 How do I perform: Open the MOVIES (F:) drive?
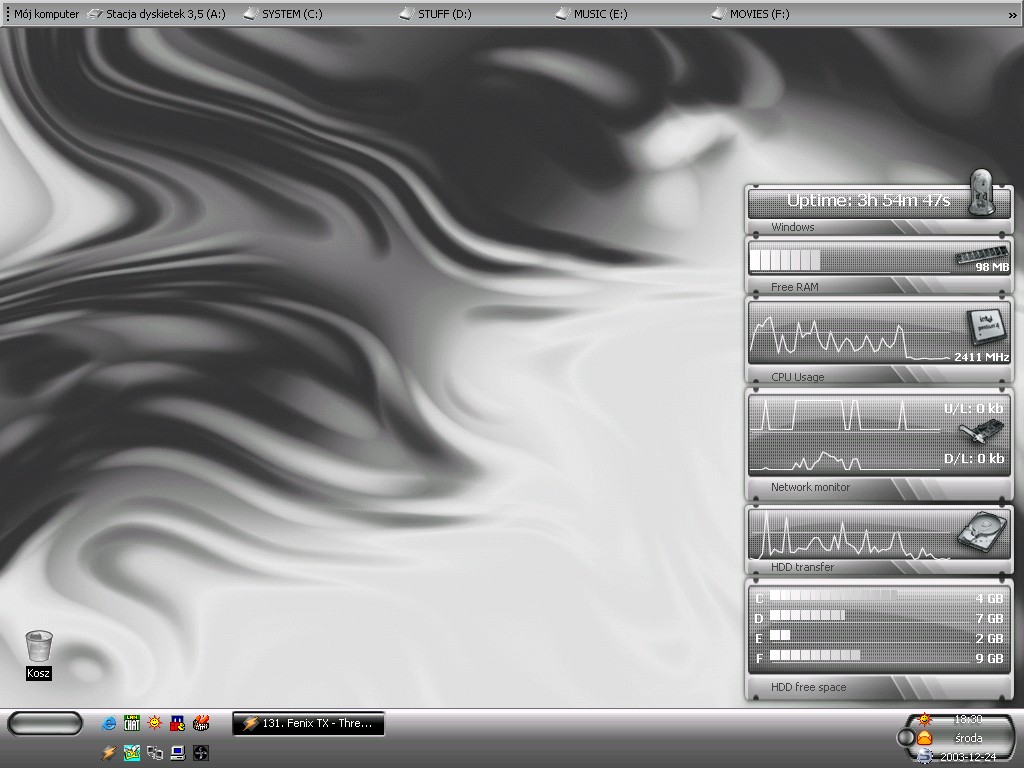[x=750, y=14]
